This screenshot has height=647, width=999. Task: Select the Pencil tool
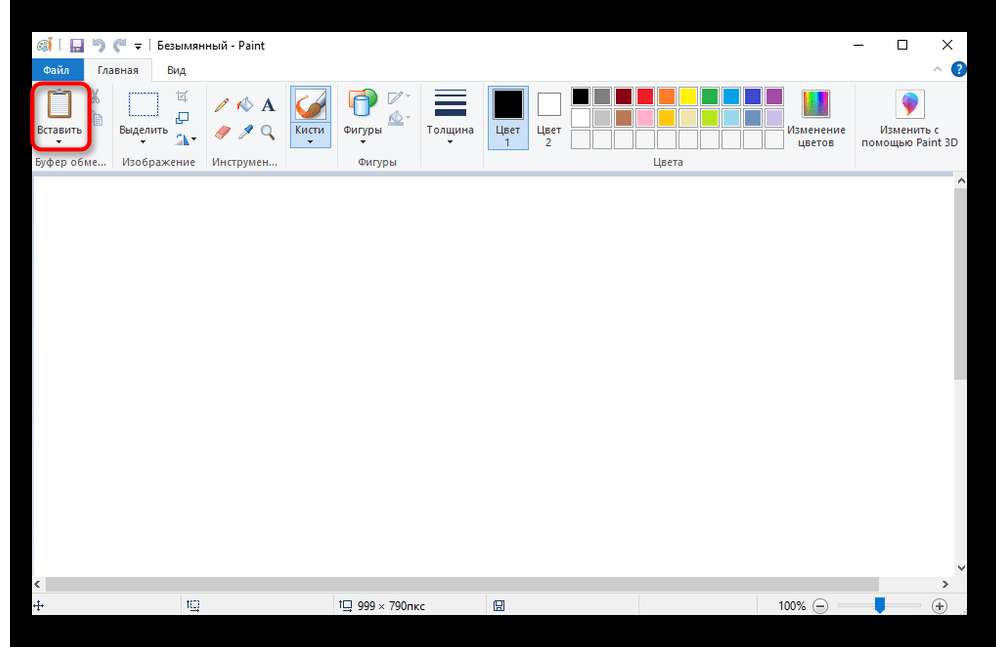(222, 105)
